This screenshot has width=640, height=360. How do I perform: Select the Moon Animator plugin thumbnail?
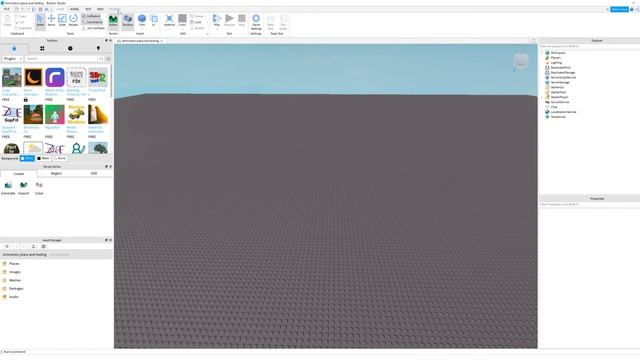coord(33,78)
